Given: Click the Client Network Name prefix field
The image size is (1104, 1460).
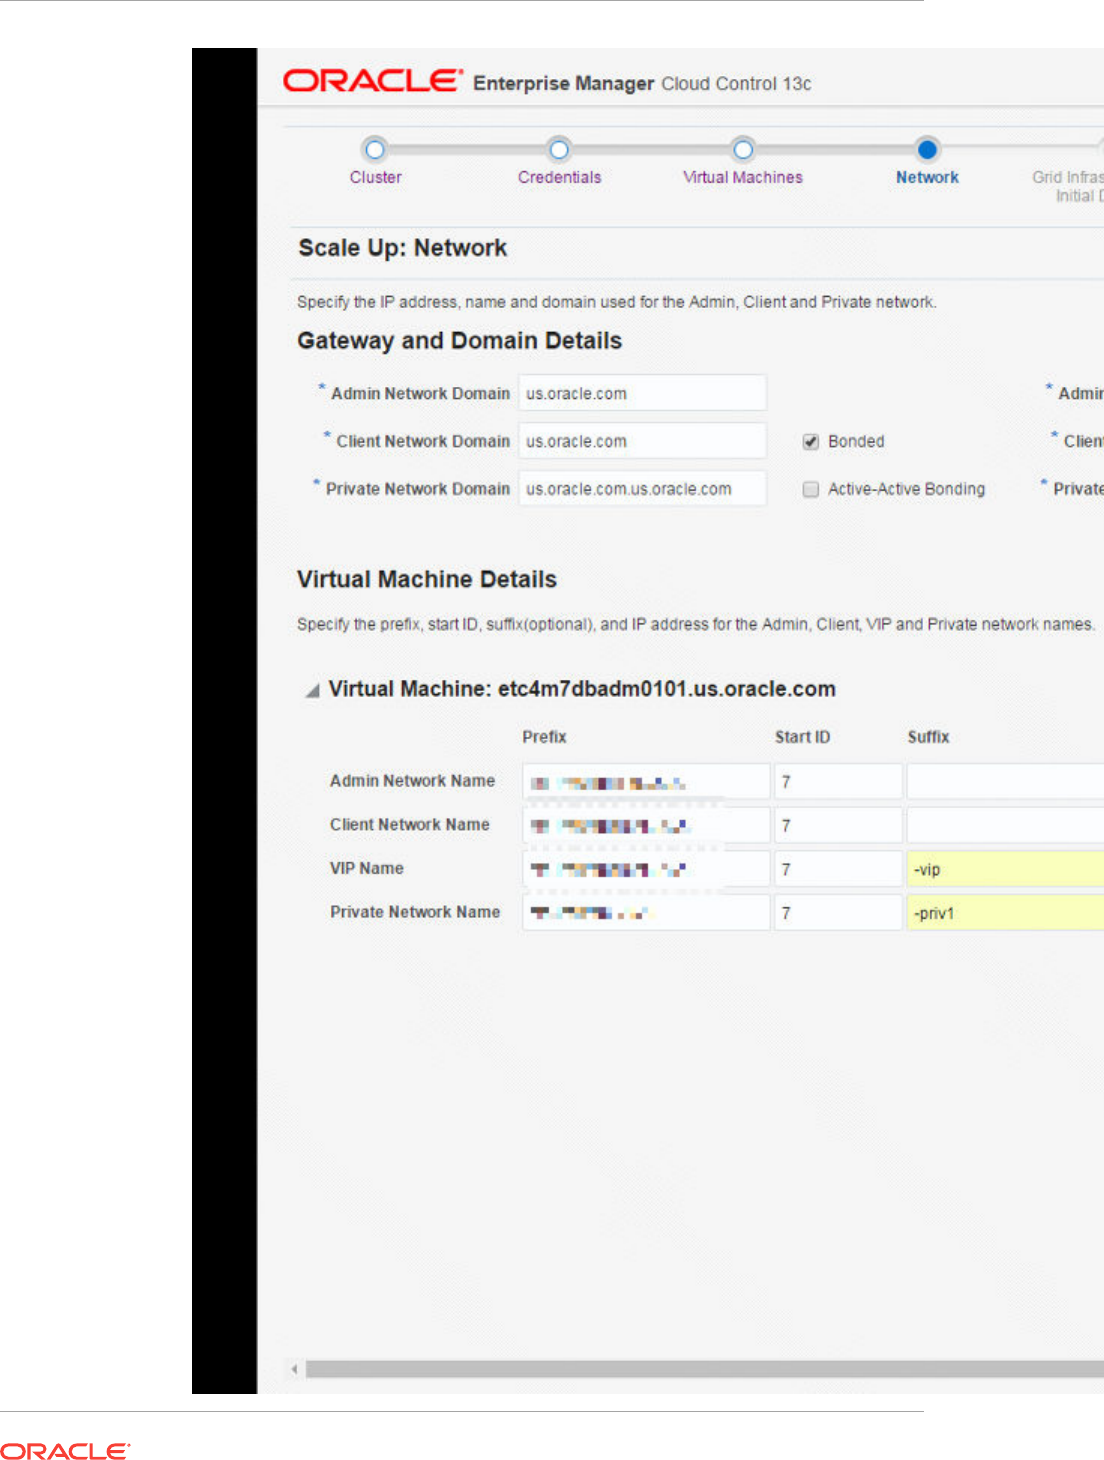Looking at the screenshot, I should pyautogui.click(x=646, y=826).
